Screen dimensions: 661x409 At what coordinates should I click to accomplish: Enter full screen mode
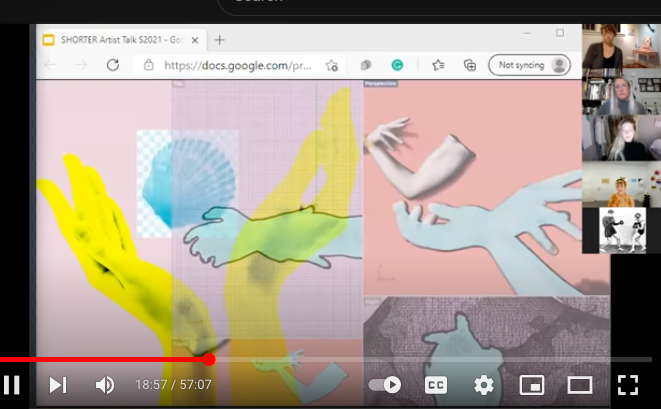(x=628, y=385)
